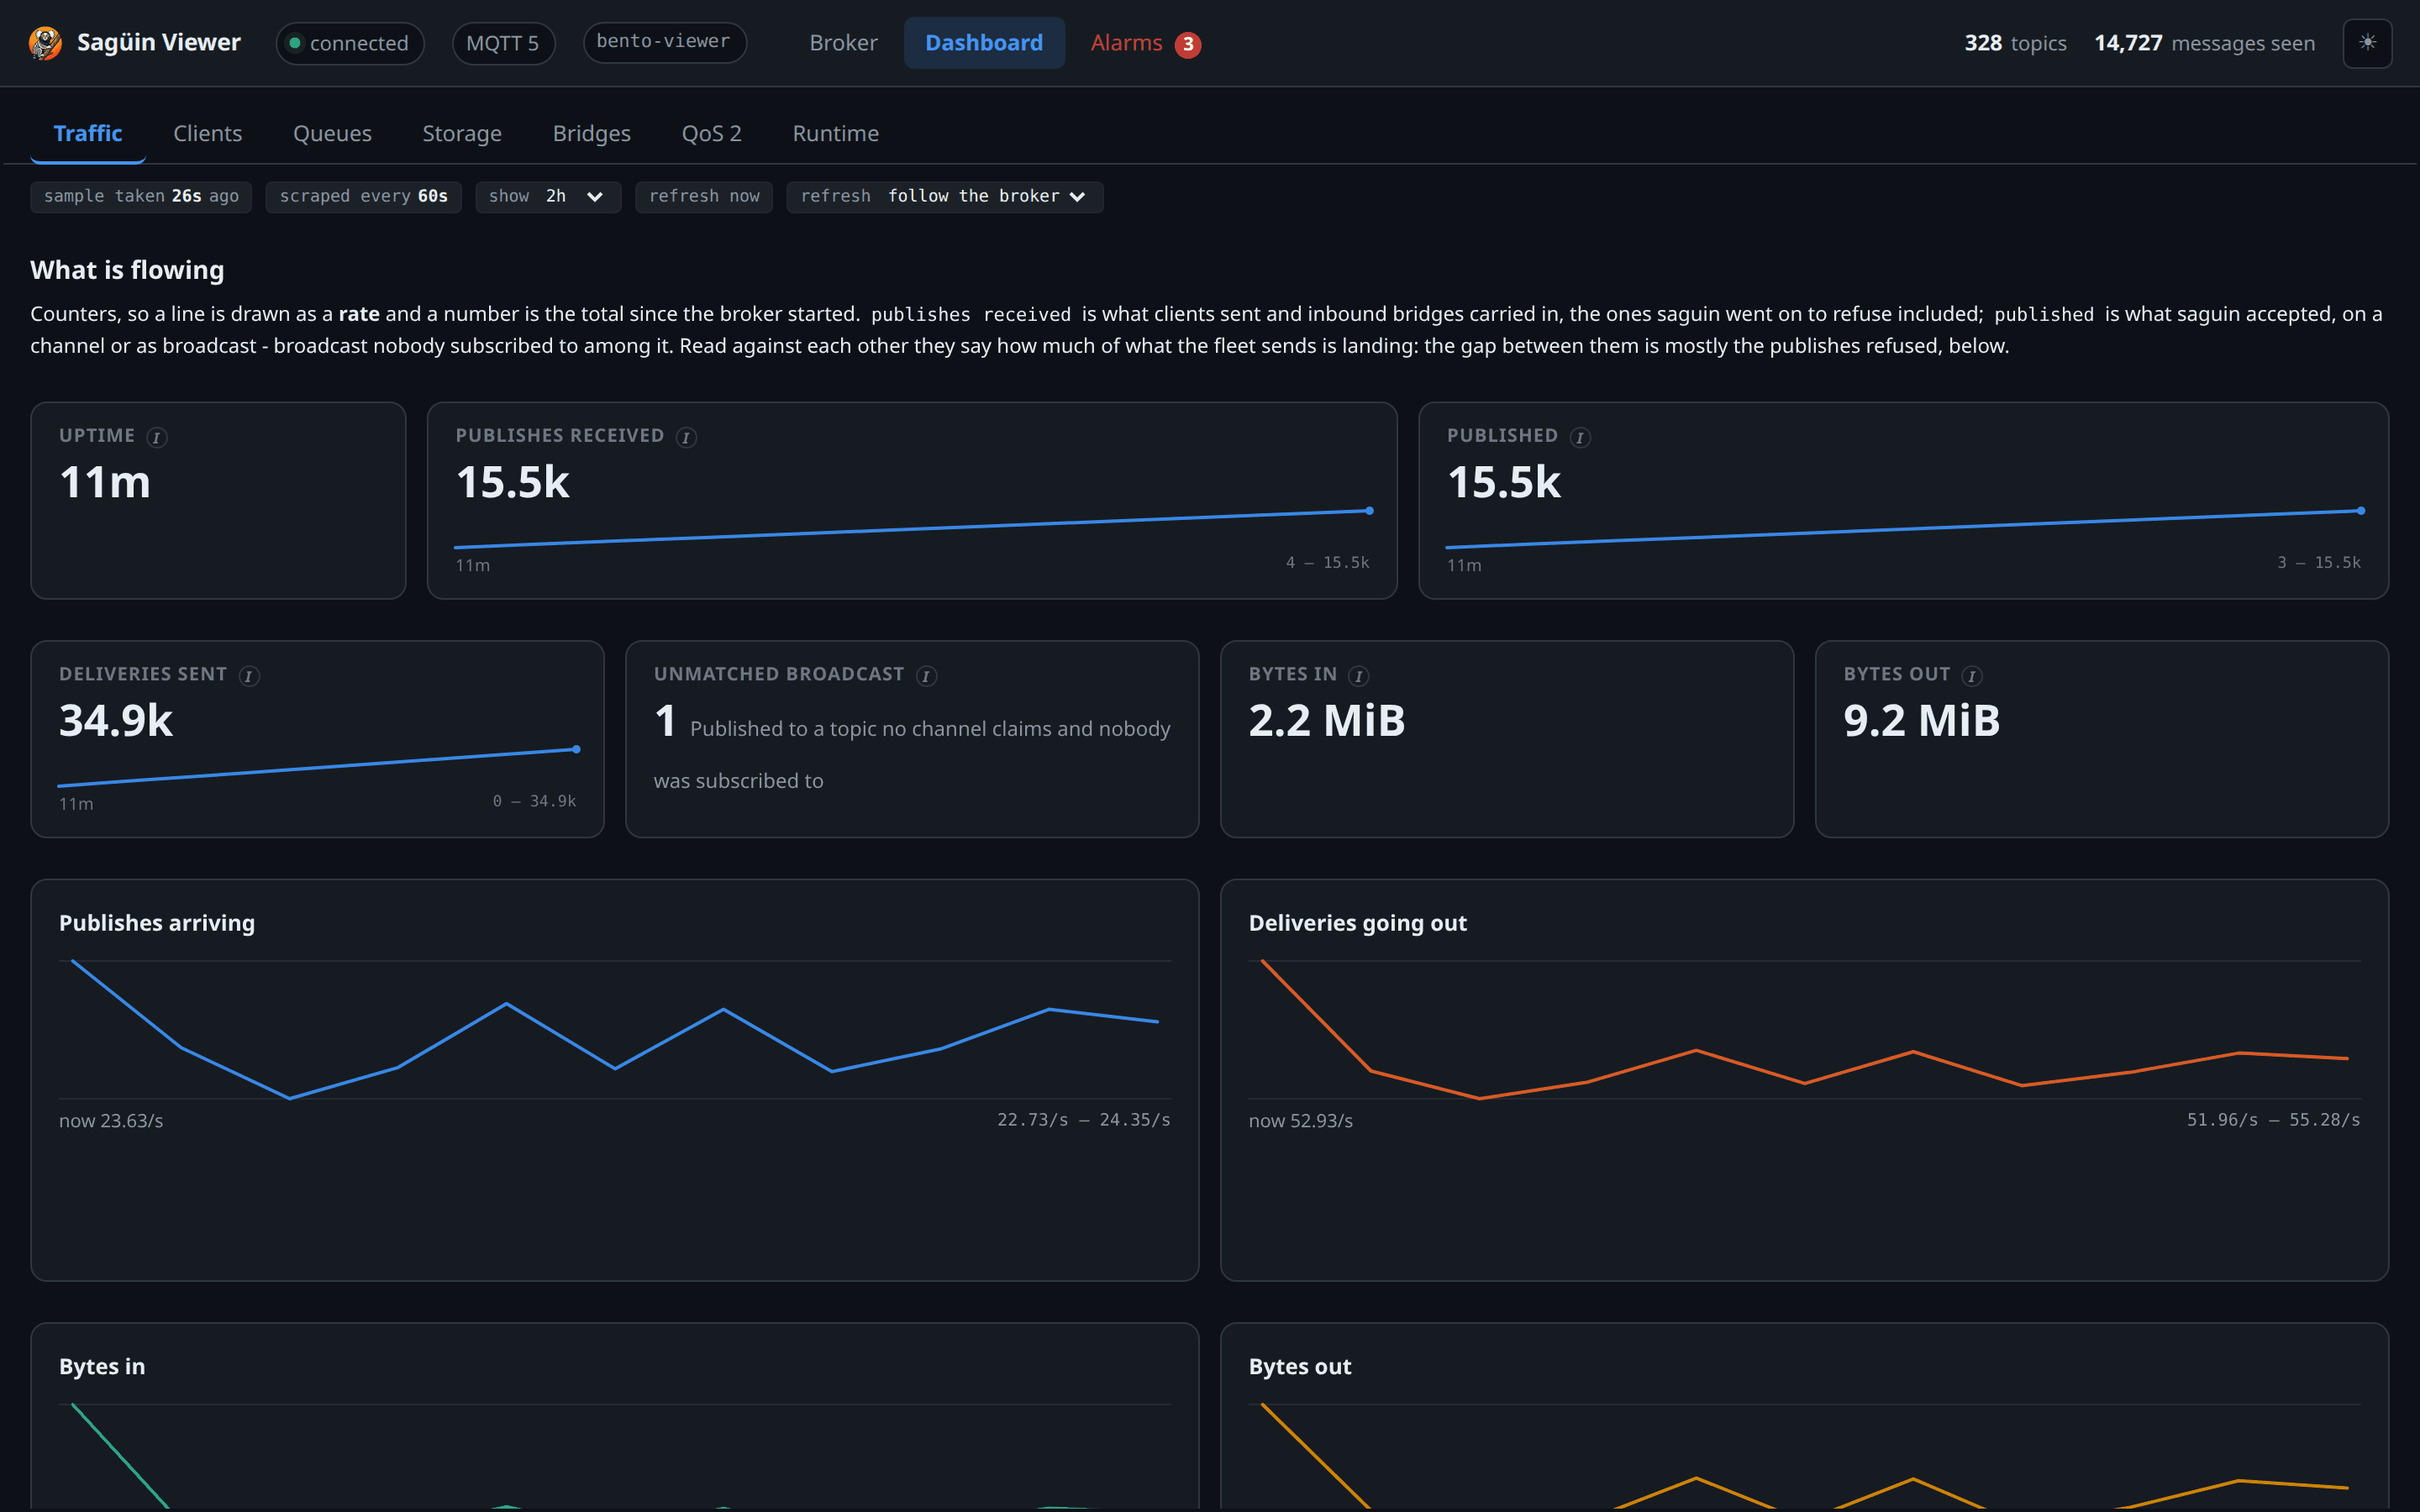This screenshot has height=1512, width=2420.
Task: Open info icon beside PUBLISHED
Action: tap(1580, 437)
